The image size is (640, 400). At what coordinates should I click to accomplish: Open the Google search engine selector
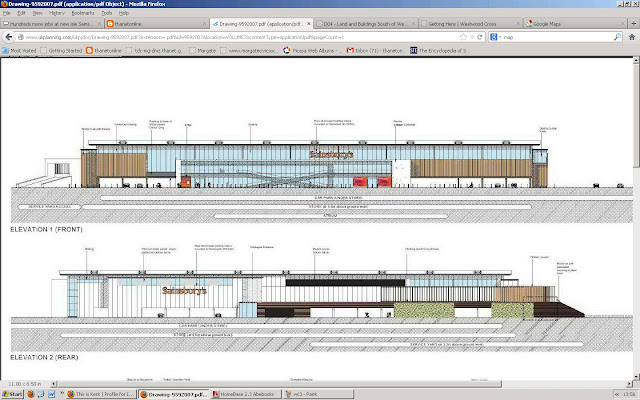point(495,37)
